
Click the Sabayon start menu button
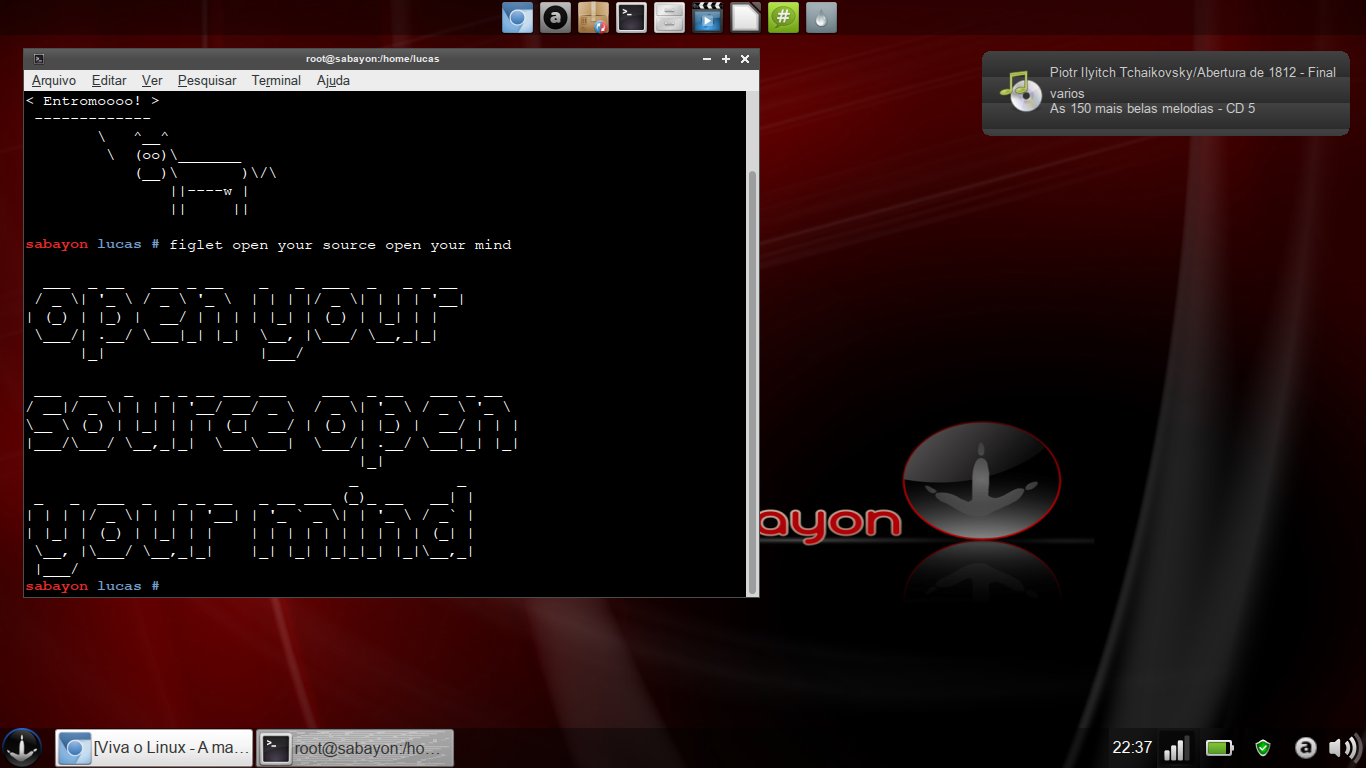(22, 747)
